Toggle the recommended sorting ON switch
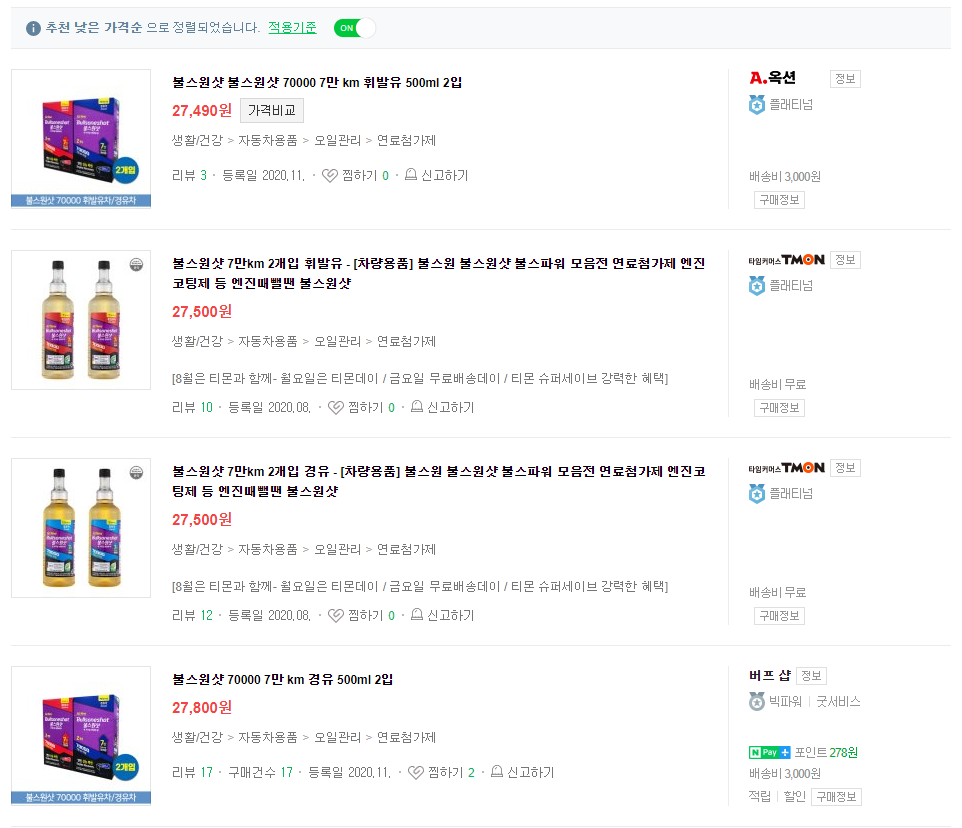 coord(354,28)
